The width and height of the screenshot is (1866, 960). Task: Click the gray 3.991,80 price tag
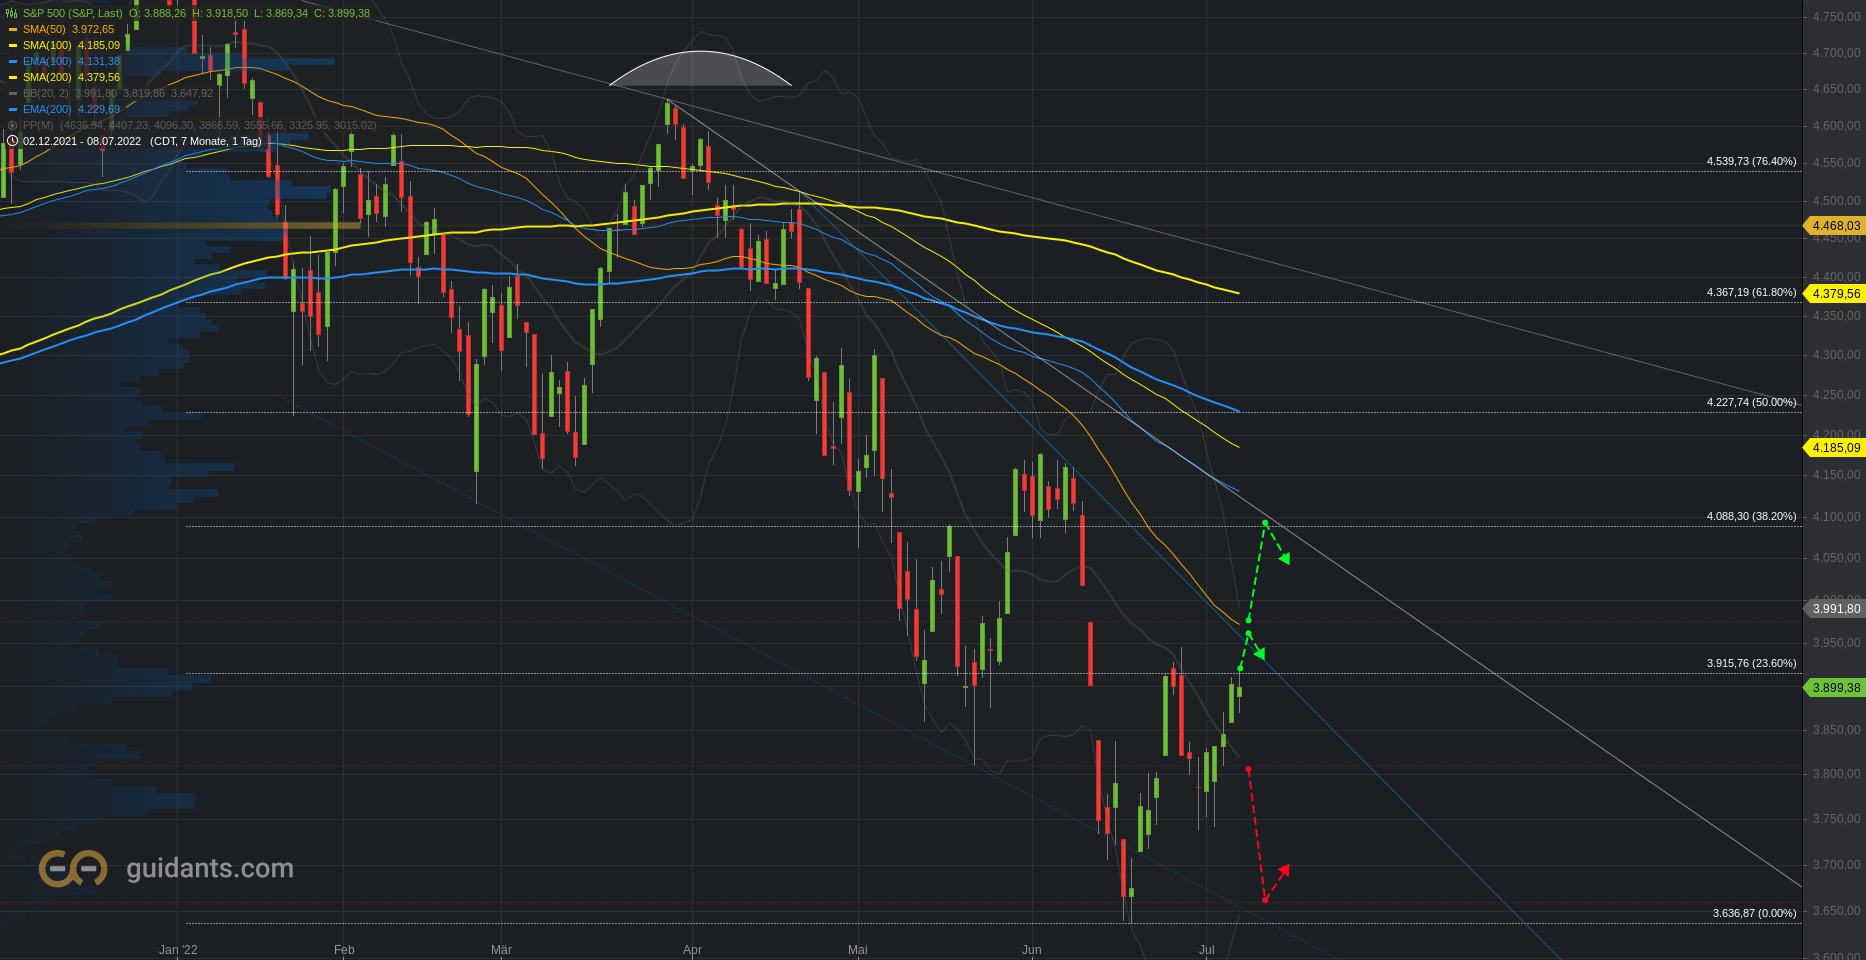[1834, 609]
